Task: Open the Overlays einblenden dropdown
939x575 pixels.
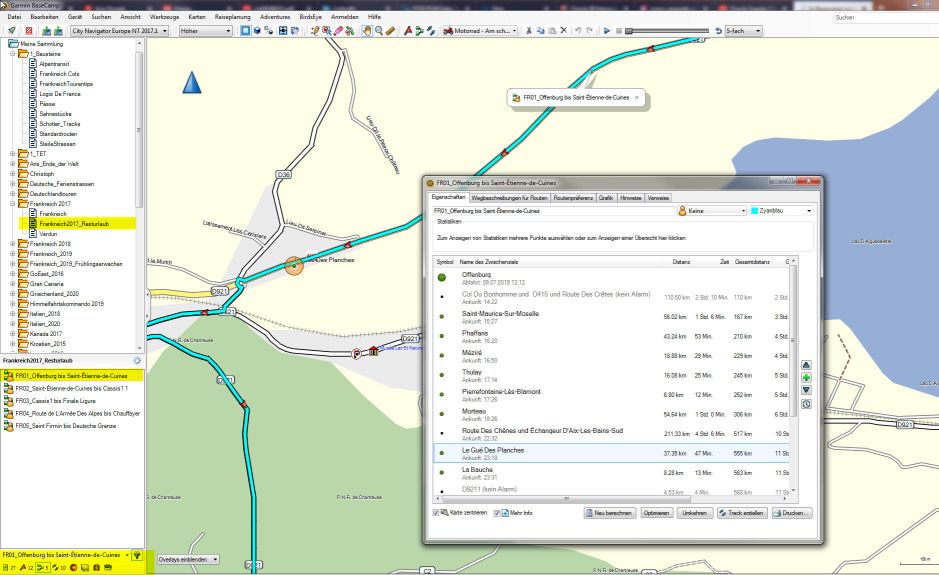Action: (x=187, y=559)
